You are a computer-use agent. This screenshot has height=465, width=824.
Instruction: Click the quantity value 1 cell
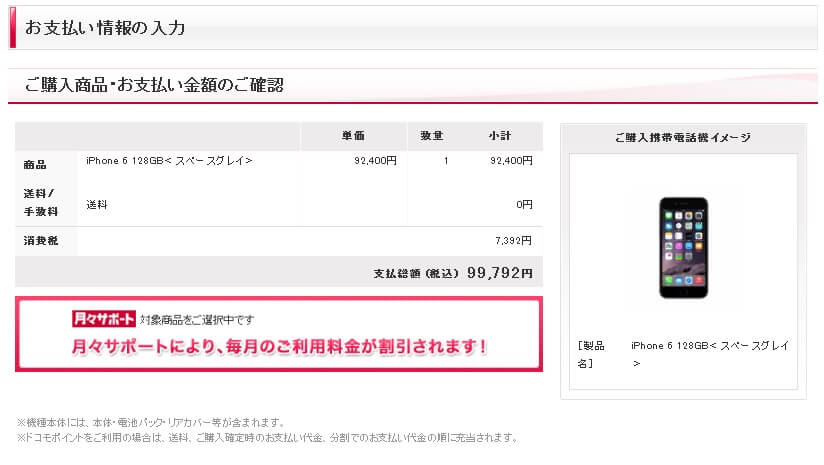(x=446, y=161)
